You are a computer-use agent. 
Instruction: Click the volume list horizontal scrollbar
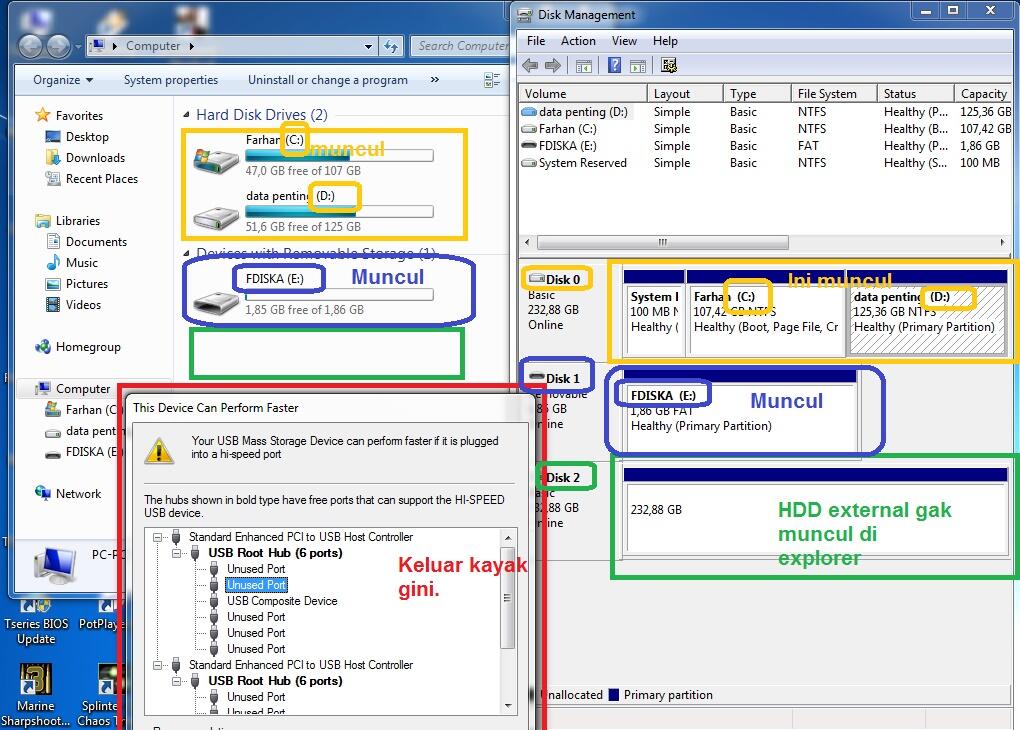[663, 242]
